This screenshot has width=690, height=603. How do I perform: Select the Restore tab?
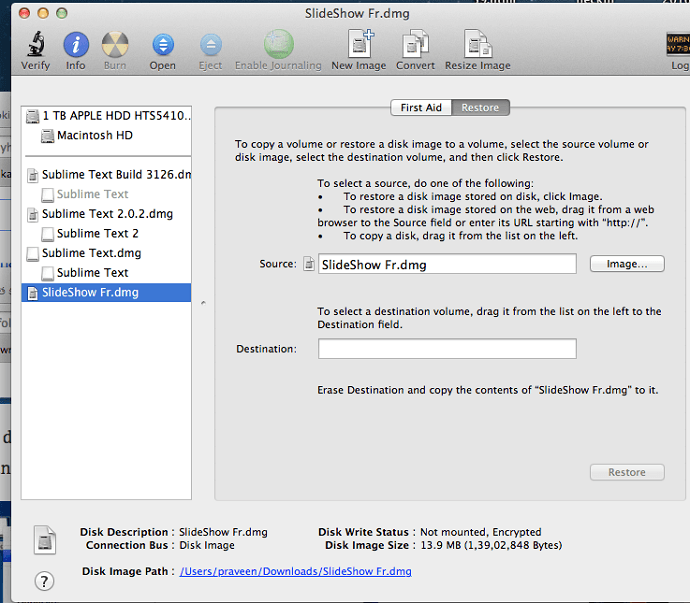pyautogui.click(x=480, y=107)
